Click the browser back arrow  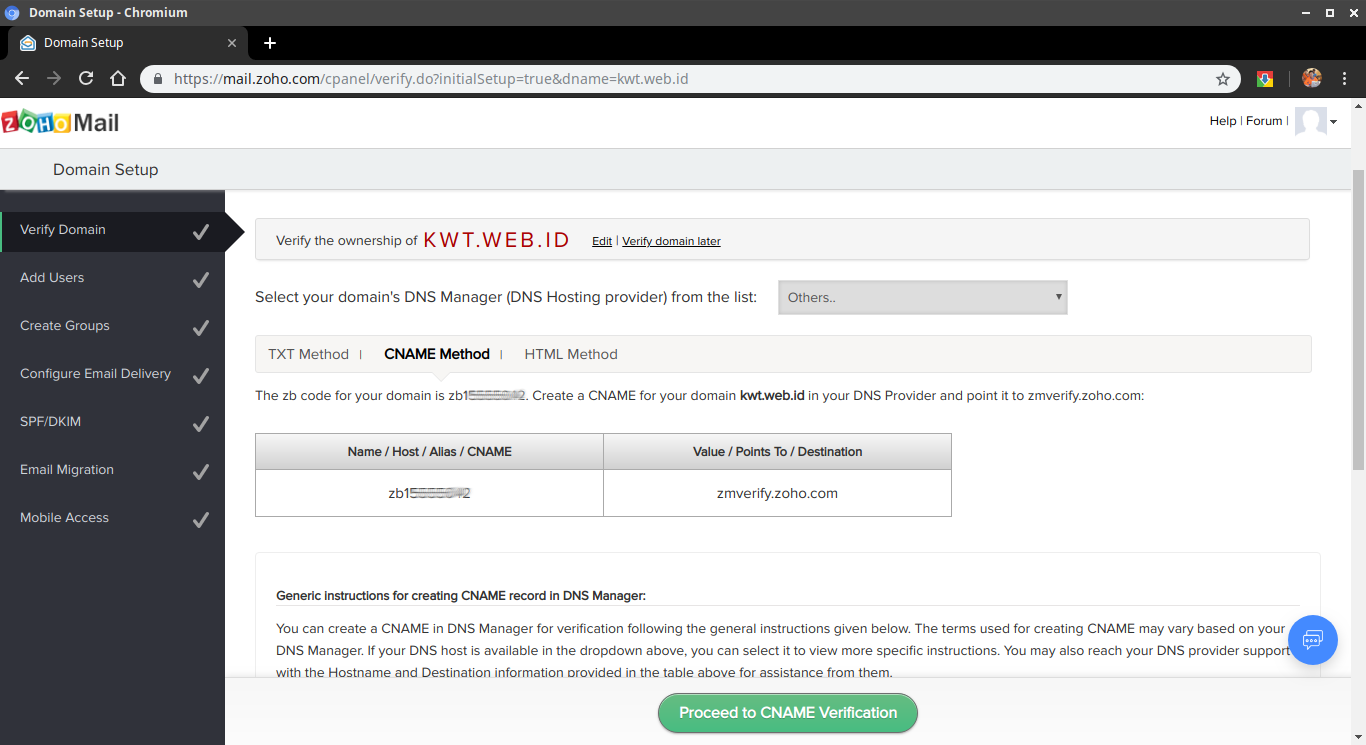coord(22,79)
